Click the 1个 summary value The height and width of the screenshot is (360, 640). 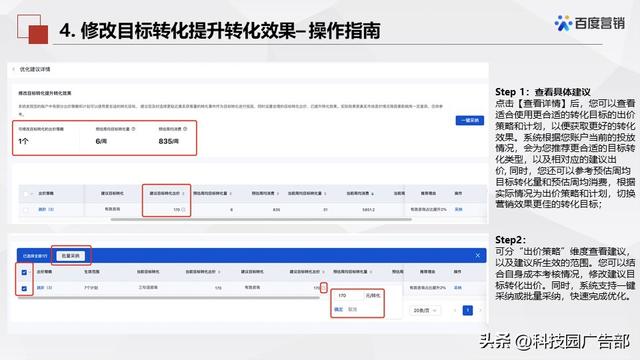pos(23,141)
